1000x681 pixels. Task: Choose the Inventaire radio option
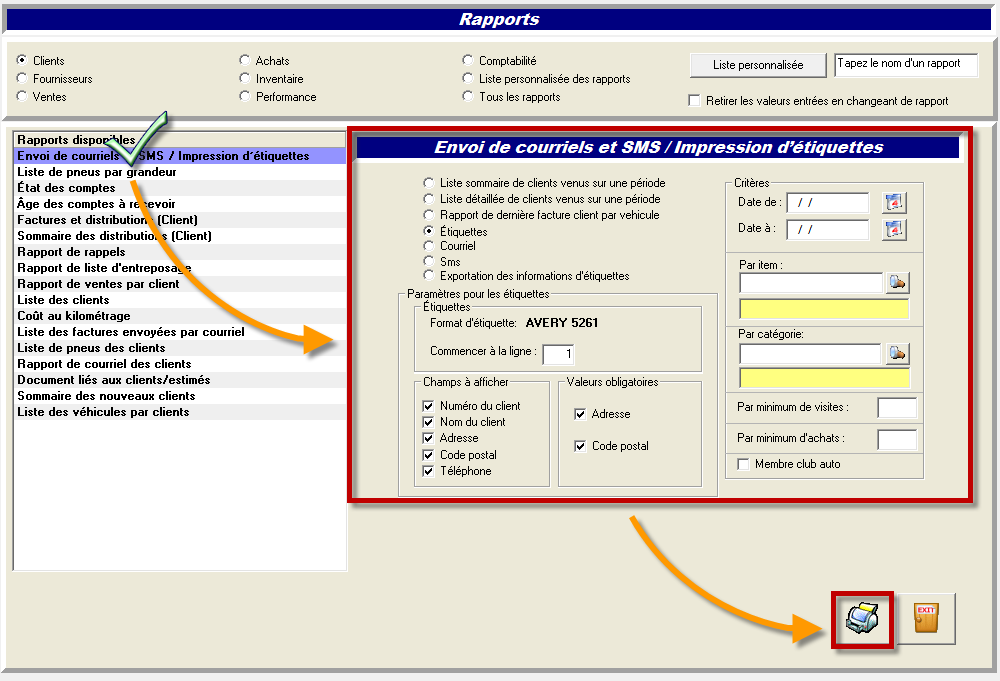tap(244, 78)
